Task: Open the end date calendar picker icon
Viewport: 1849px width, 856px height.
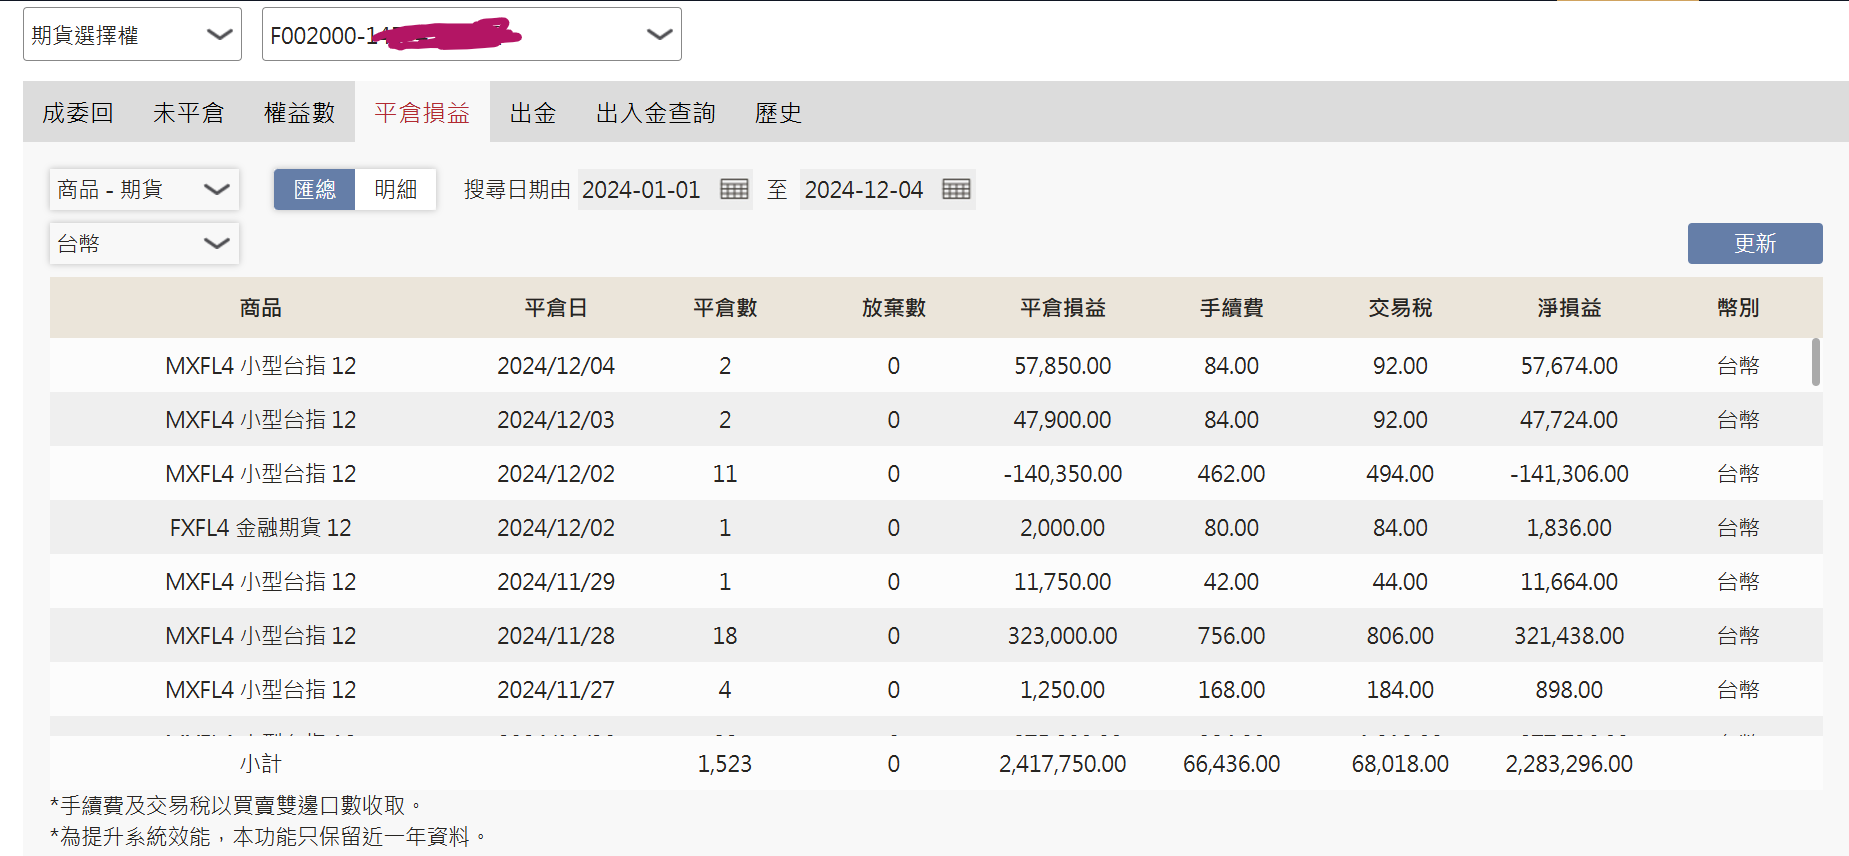Action: point(956,189)
